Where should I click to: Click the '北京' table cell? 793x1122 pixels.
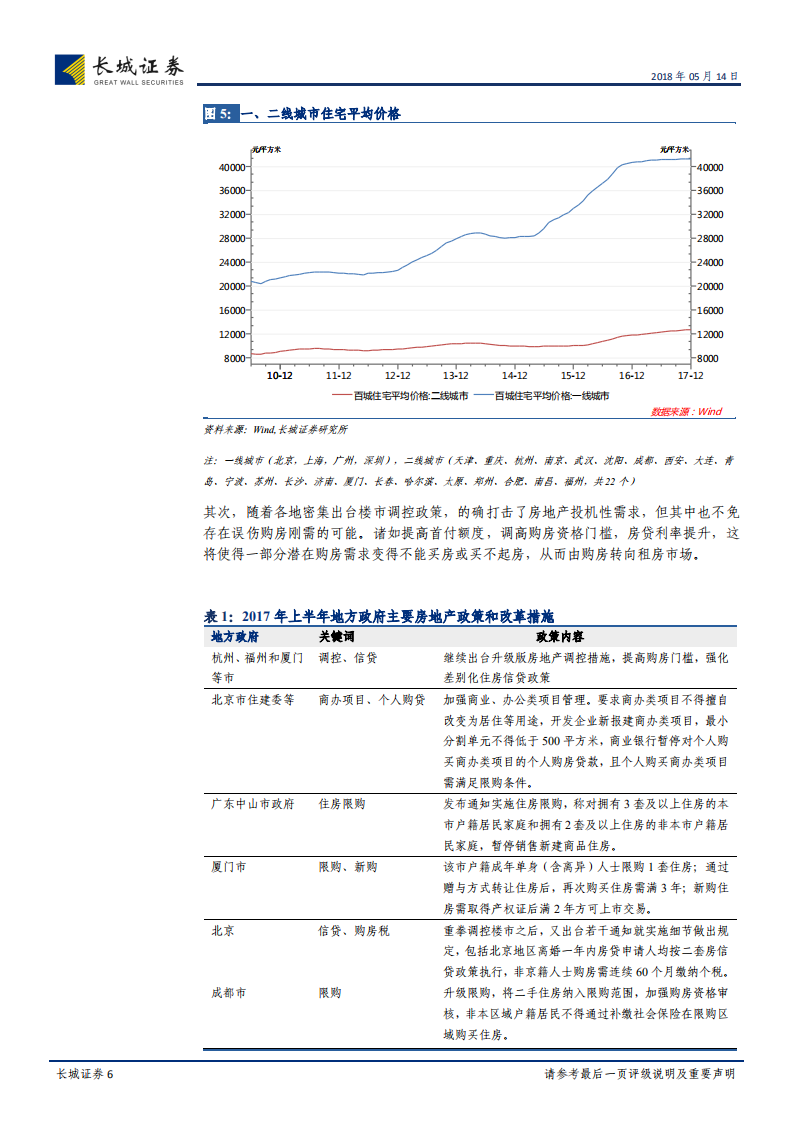223,931
